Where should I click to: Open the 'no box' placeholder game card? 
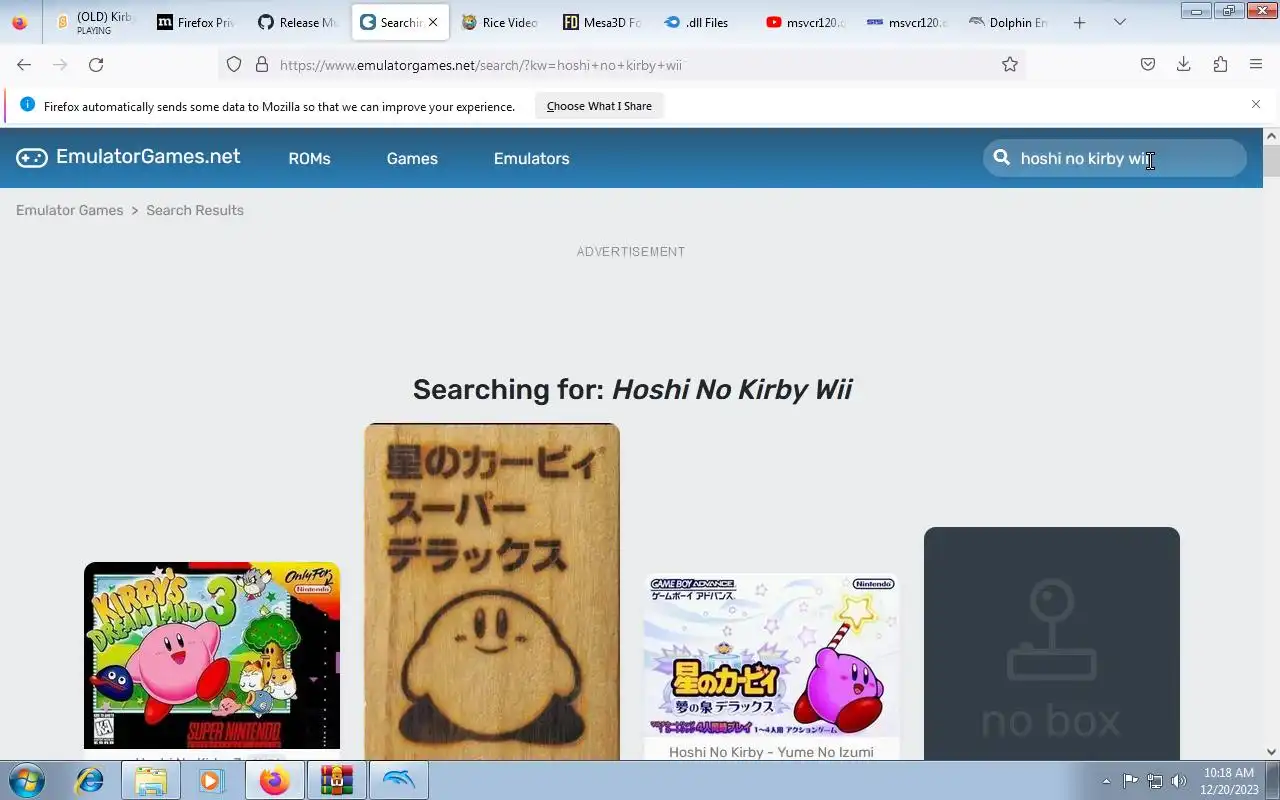pyautogui.click(x=1052, y=643)
